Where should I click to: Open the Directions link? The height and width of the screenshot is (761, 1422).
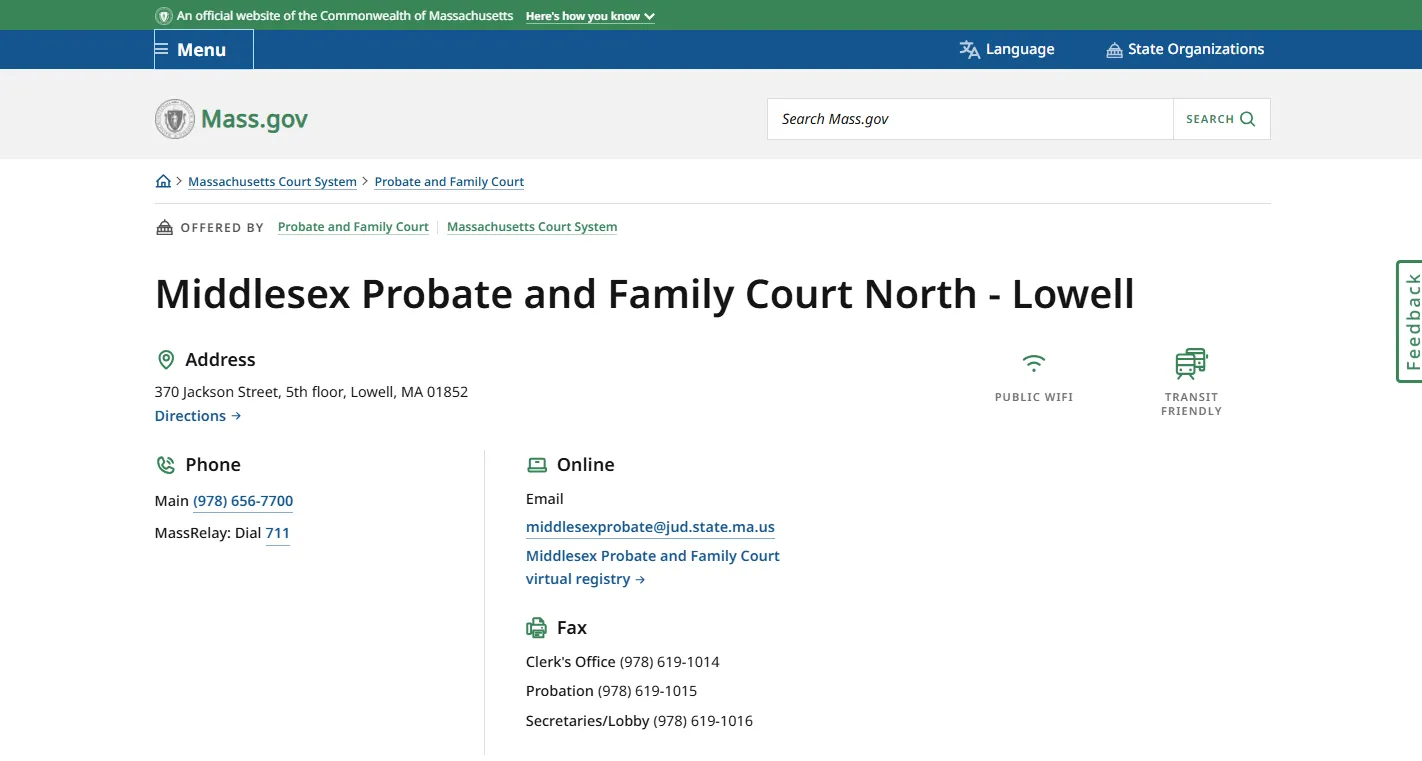[198, 416]
